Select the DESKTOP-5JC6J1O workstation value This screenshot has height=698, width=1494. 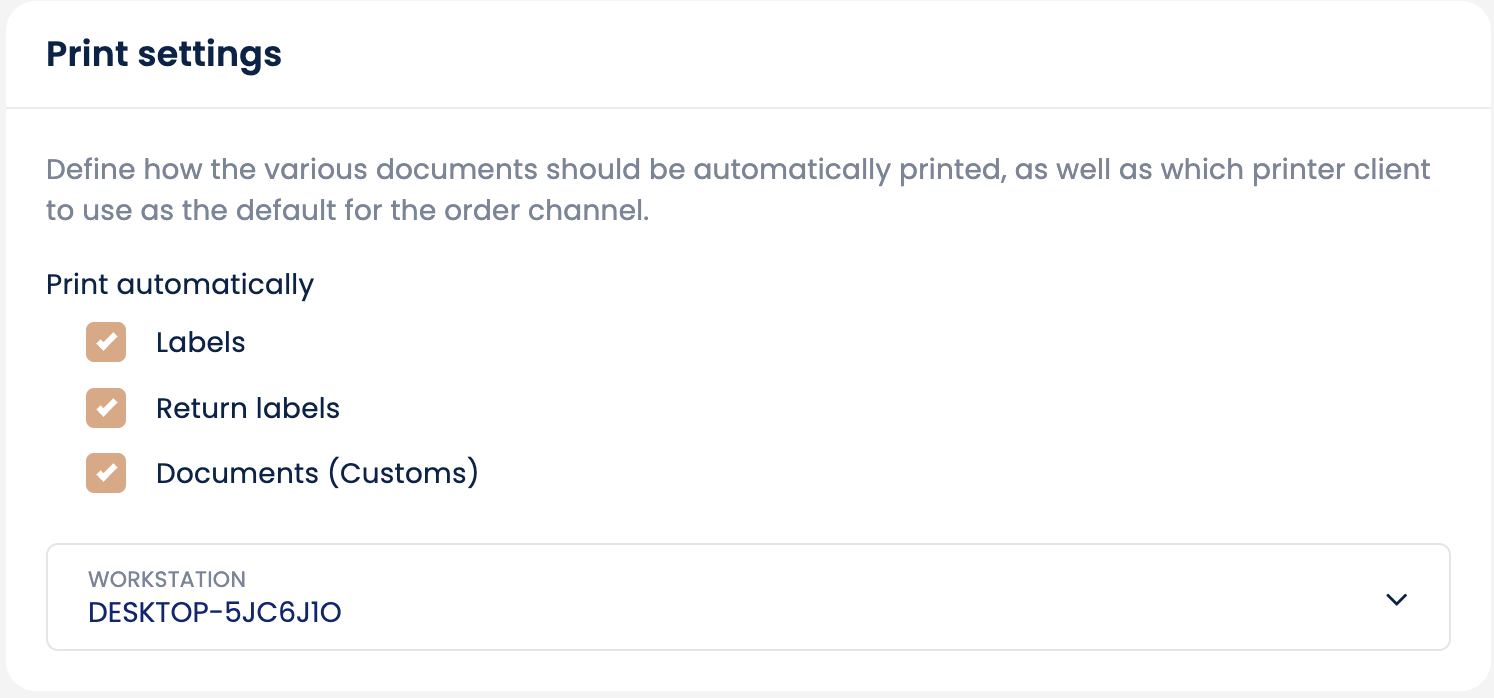(x=215, y=612)
